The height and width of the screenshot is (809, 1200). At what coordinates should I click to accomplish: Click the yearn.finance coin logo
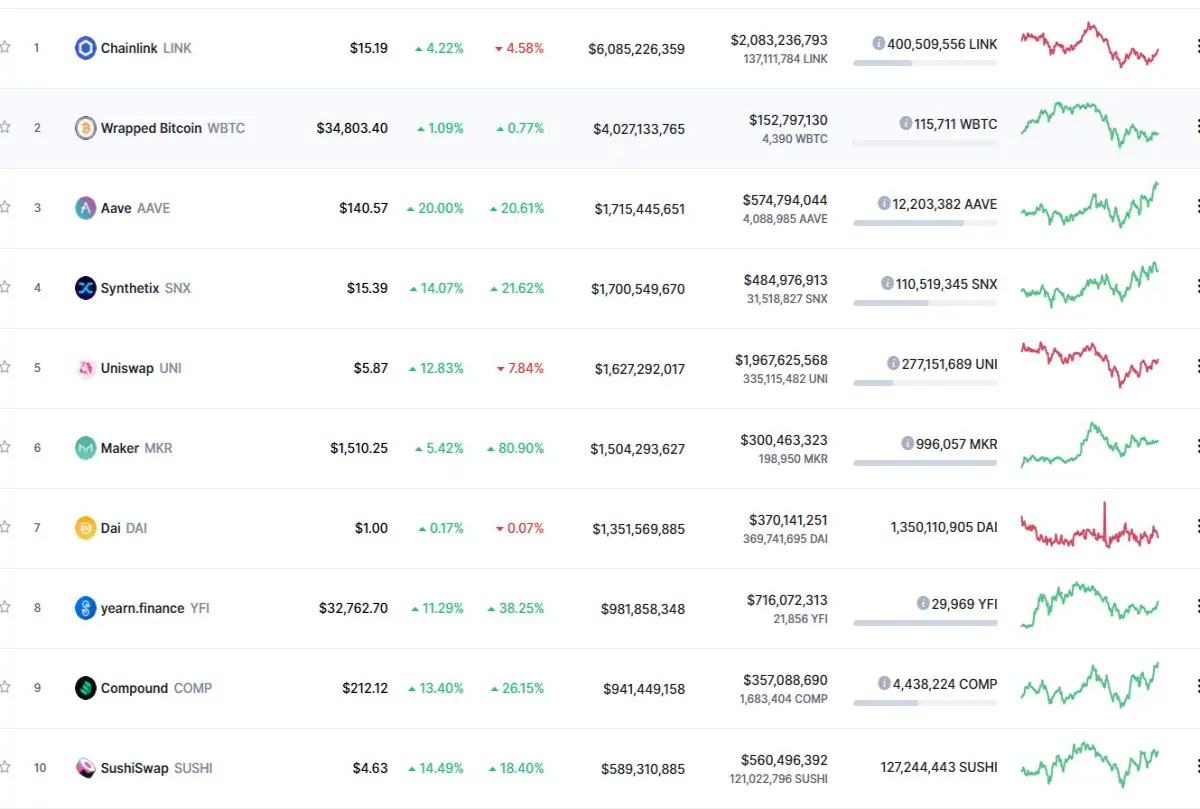(85, 608)
